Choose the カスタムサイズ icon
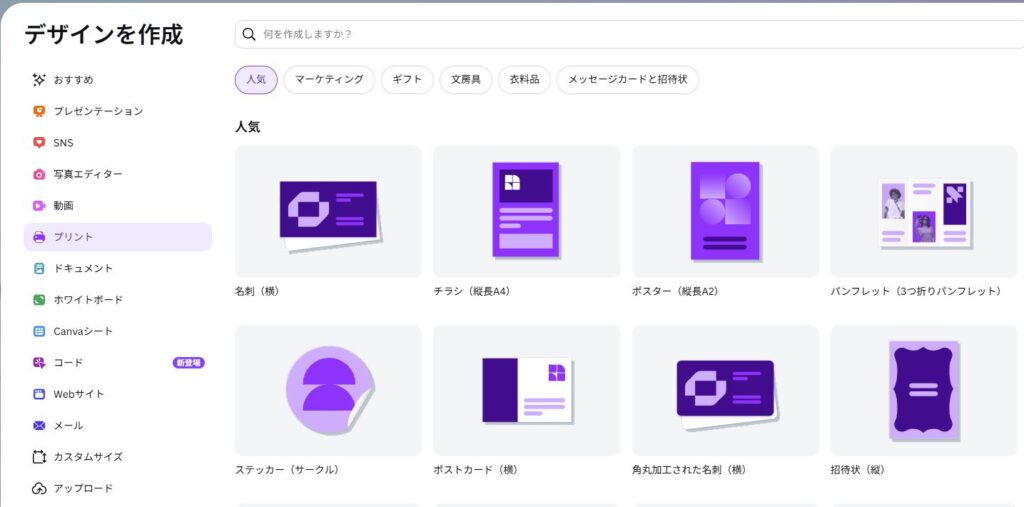This screenshot has height=507, width=1024. coord(39,457)
